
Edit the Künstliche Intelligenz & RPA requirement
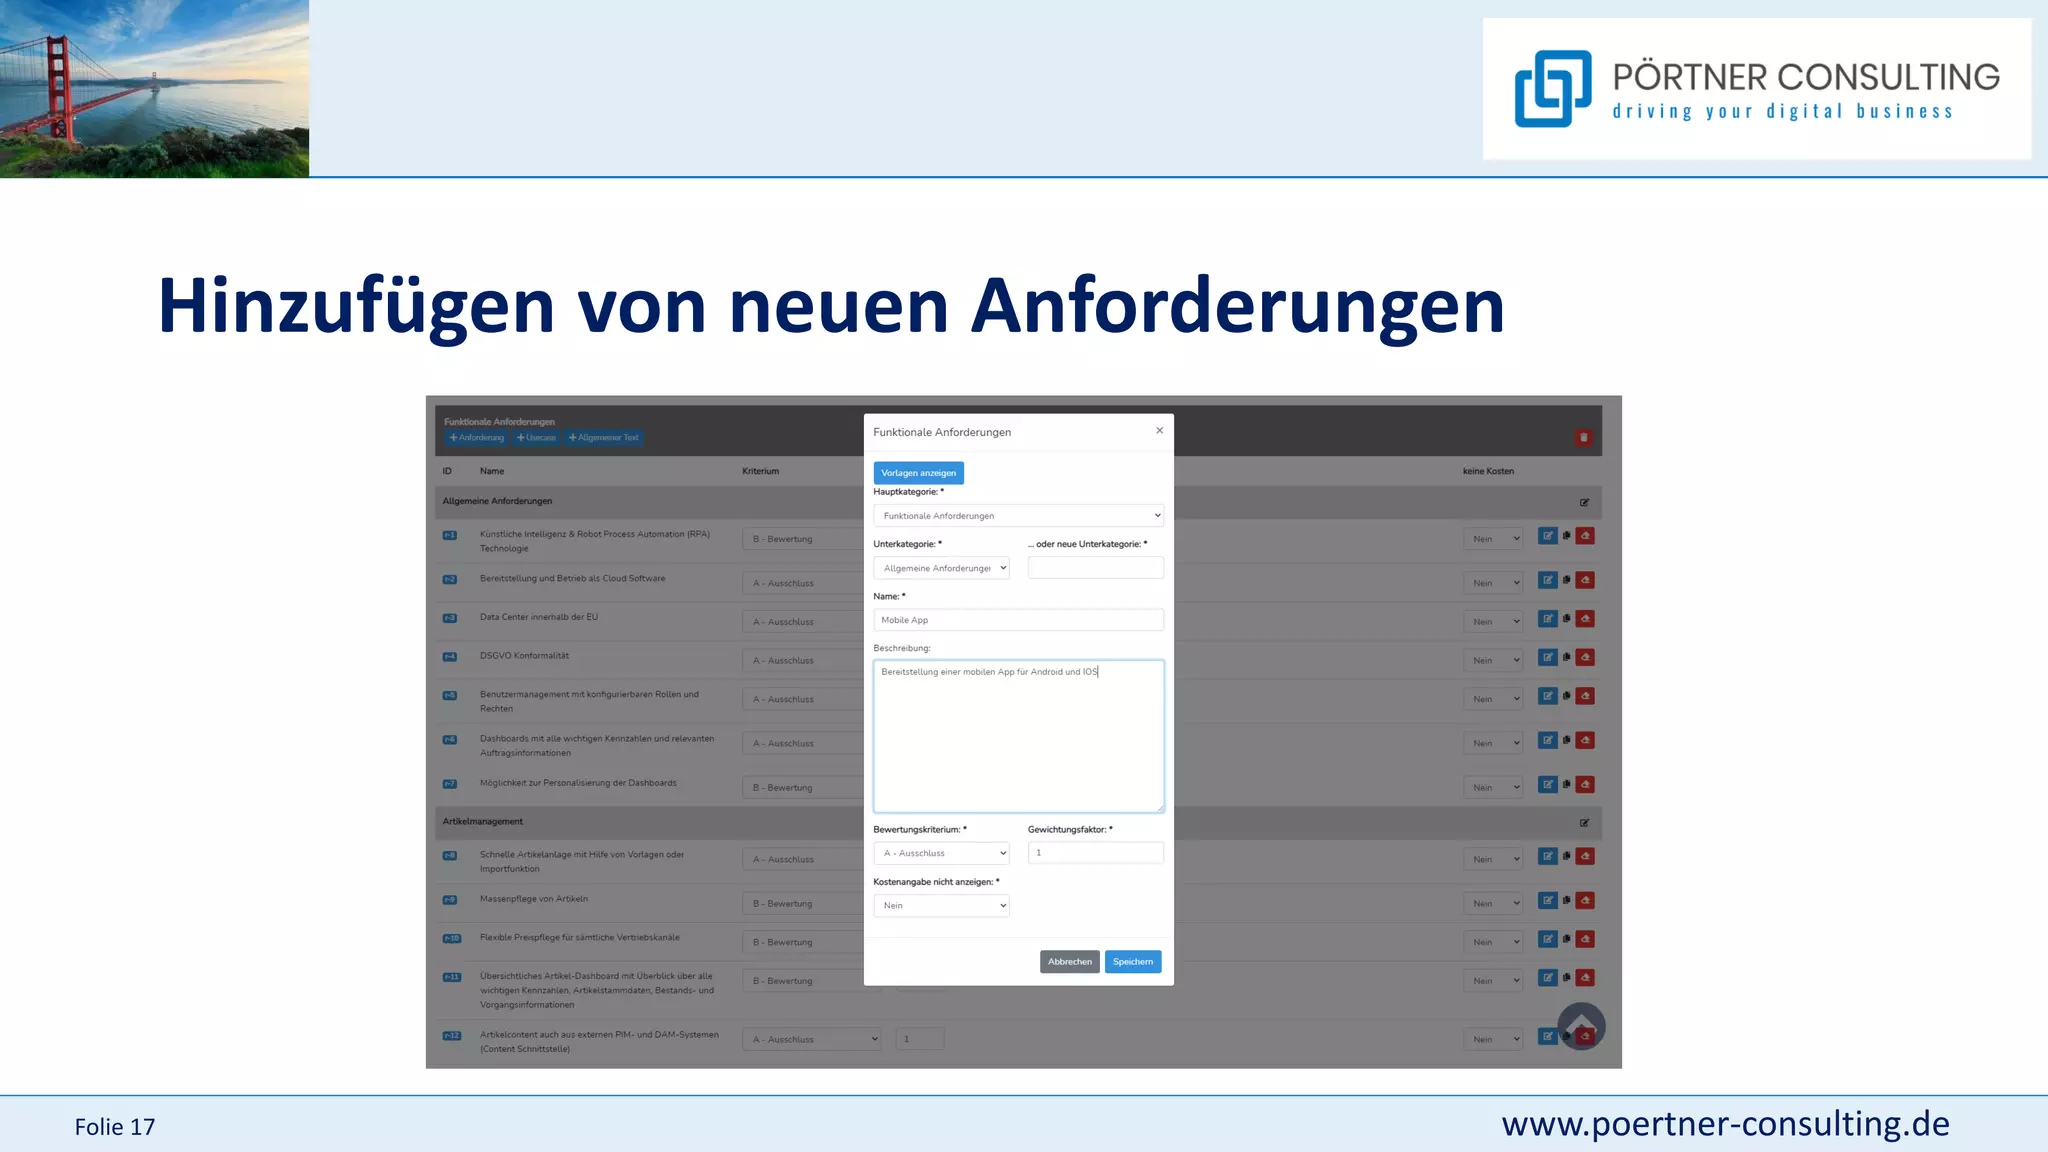coord(1547,536)
